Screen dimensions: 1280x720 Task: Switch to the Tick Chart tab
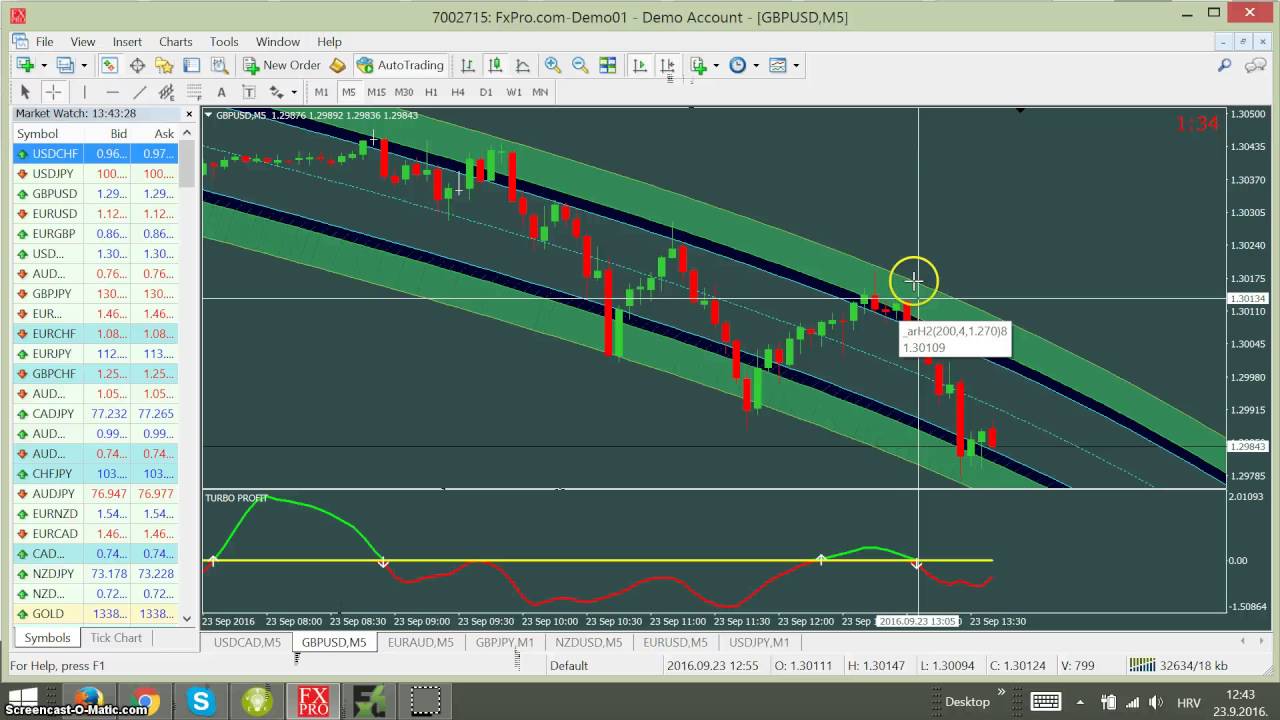116,638
